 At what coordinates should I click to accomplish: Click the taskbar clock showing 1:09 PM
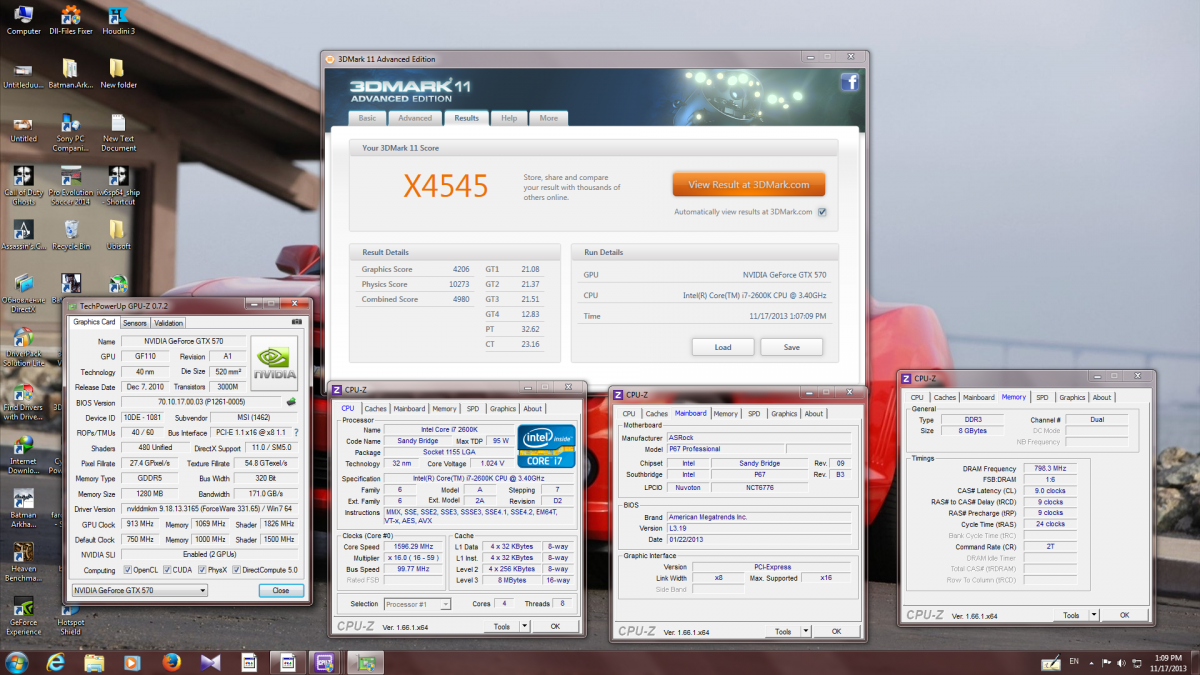tap(1167, 661)
